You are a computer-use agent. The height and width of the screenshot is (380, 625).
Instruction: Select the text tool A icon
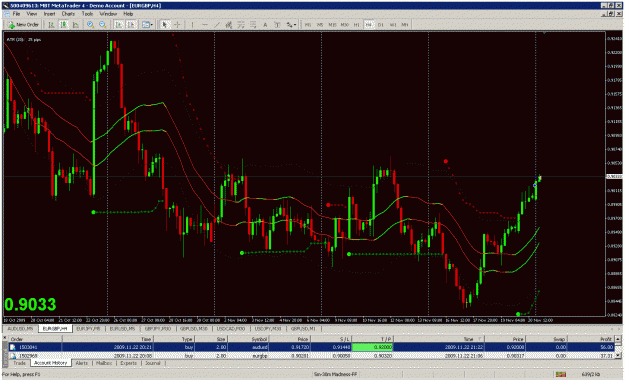click(265, 25)
